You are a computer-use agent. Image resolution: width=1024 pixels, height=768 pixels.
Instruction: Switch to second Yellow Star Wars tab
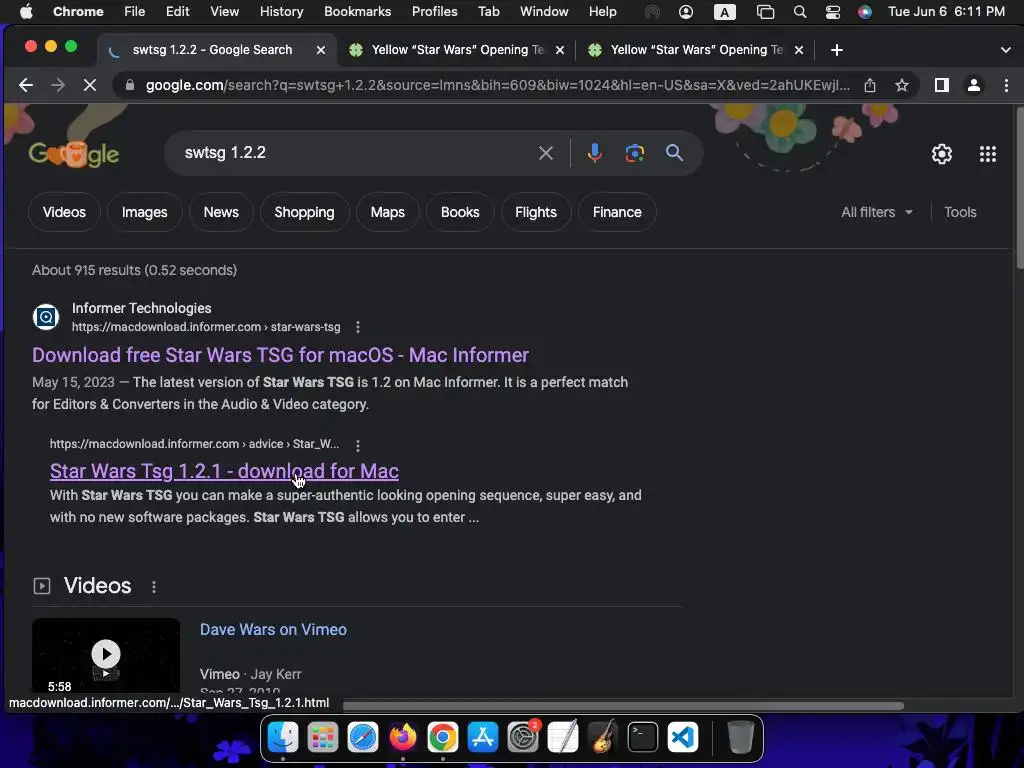click(x=696, y=50)
